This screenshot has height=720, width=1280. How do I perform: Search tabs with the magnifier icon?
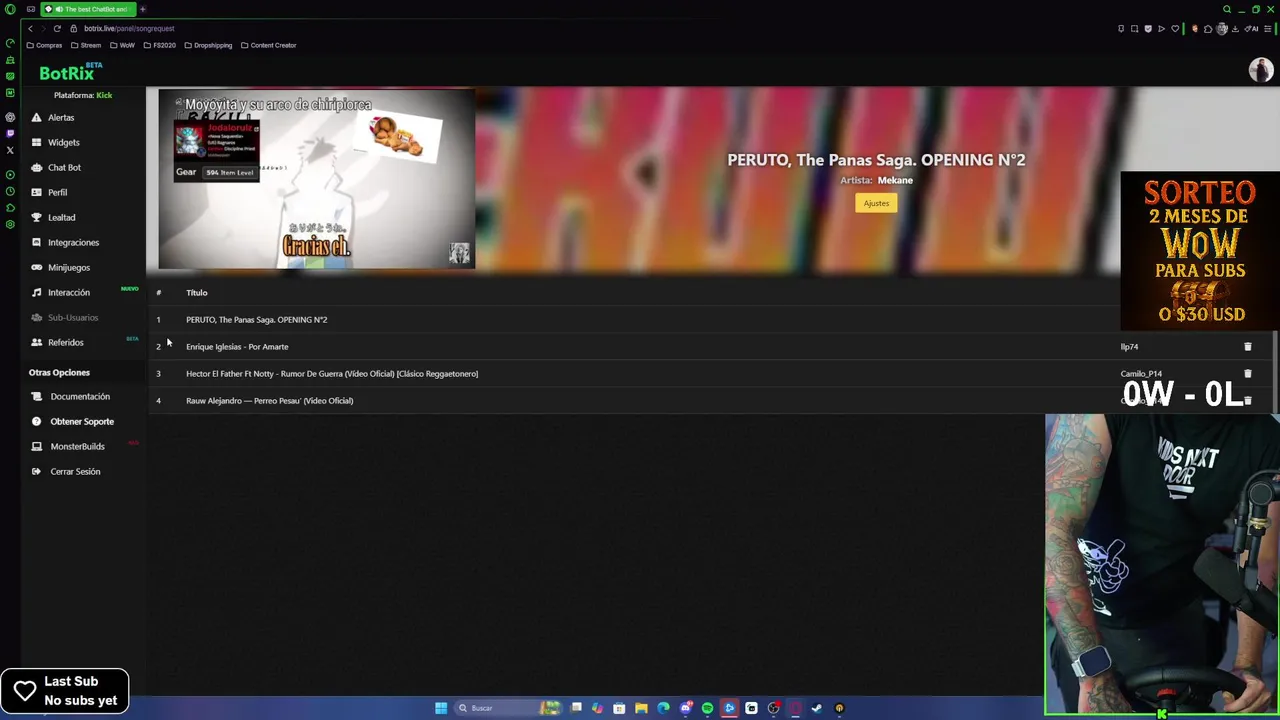point(1227,9)
